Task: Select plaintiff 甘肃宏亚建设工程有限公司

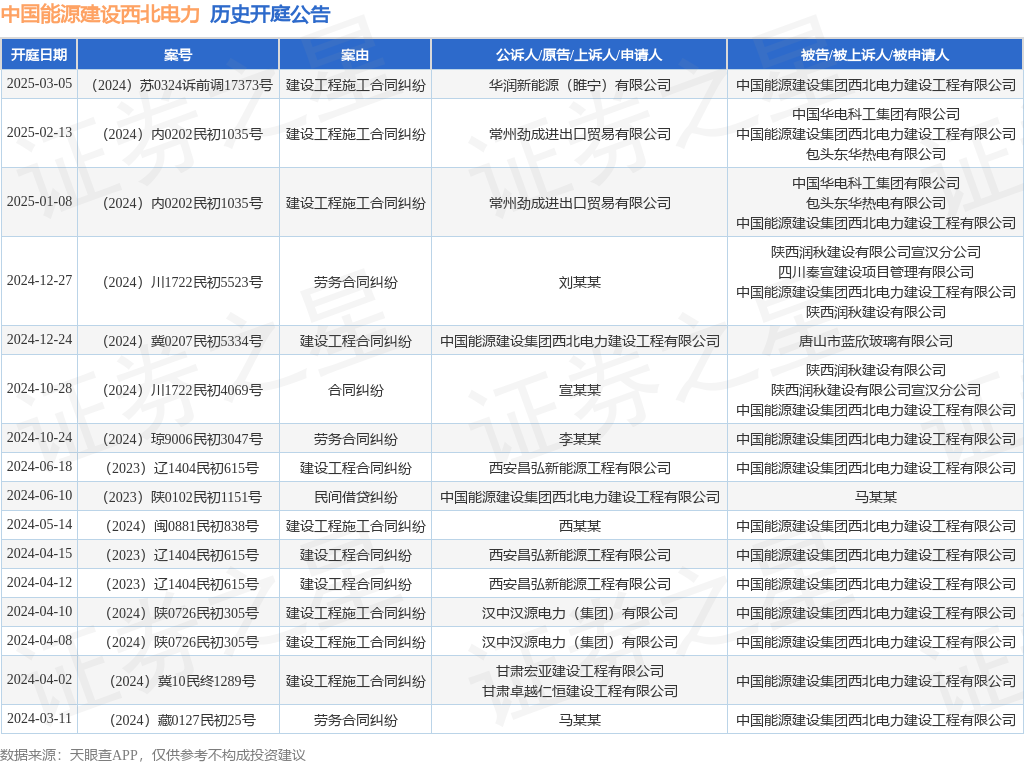Action: (579, 671)
